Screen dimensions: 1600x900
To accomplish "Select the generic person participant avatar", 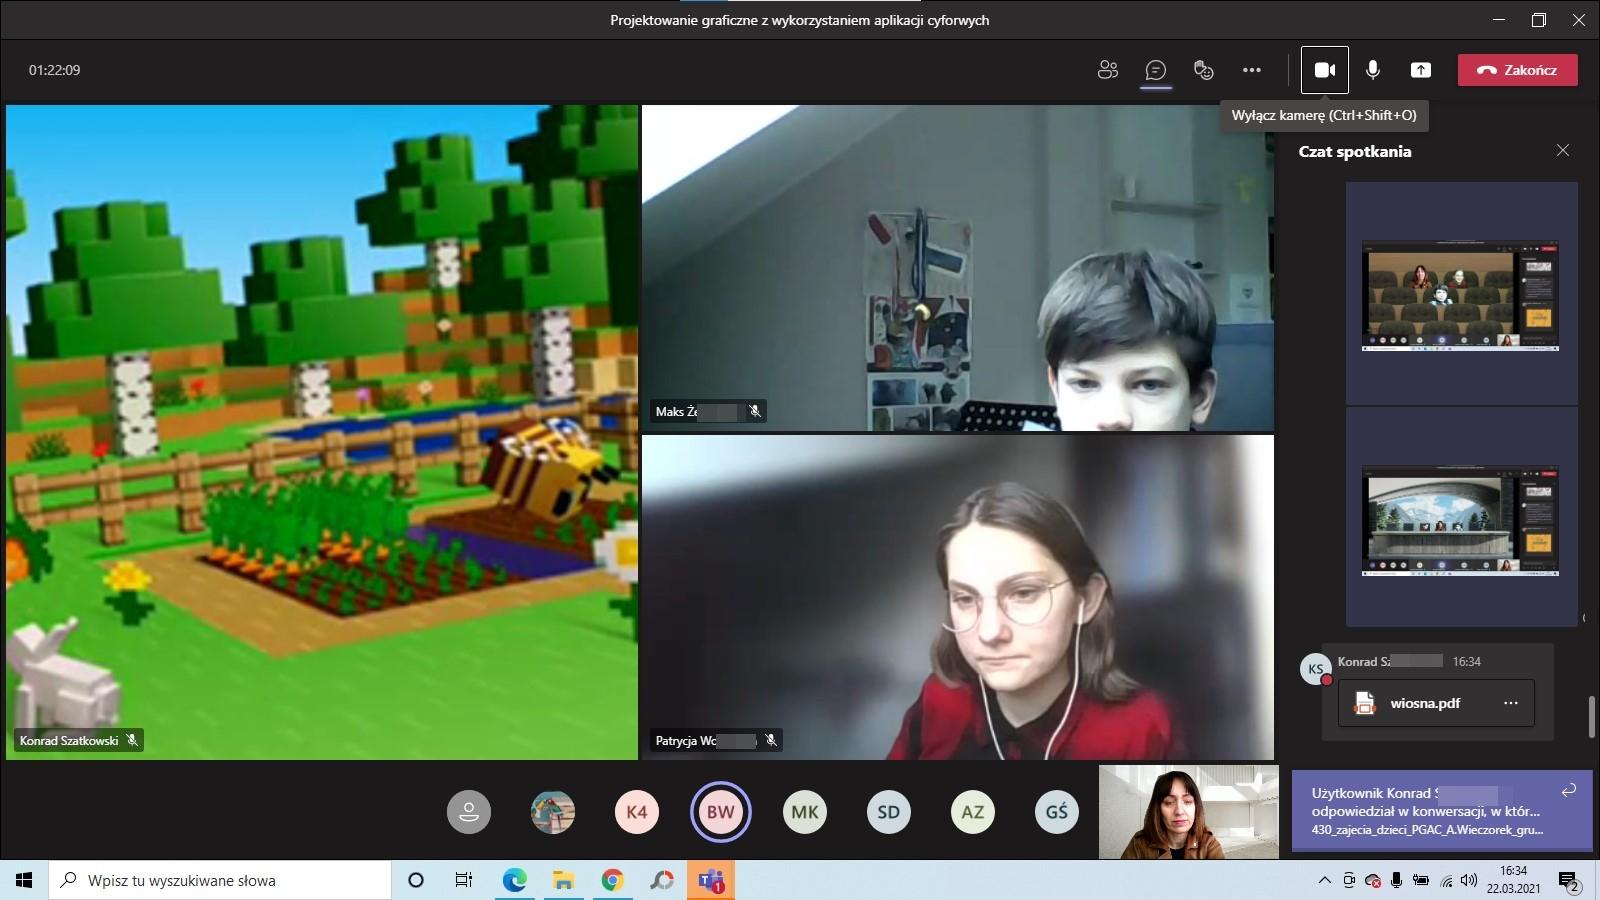I will (x=469, y=812).
